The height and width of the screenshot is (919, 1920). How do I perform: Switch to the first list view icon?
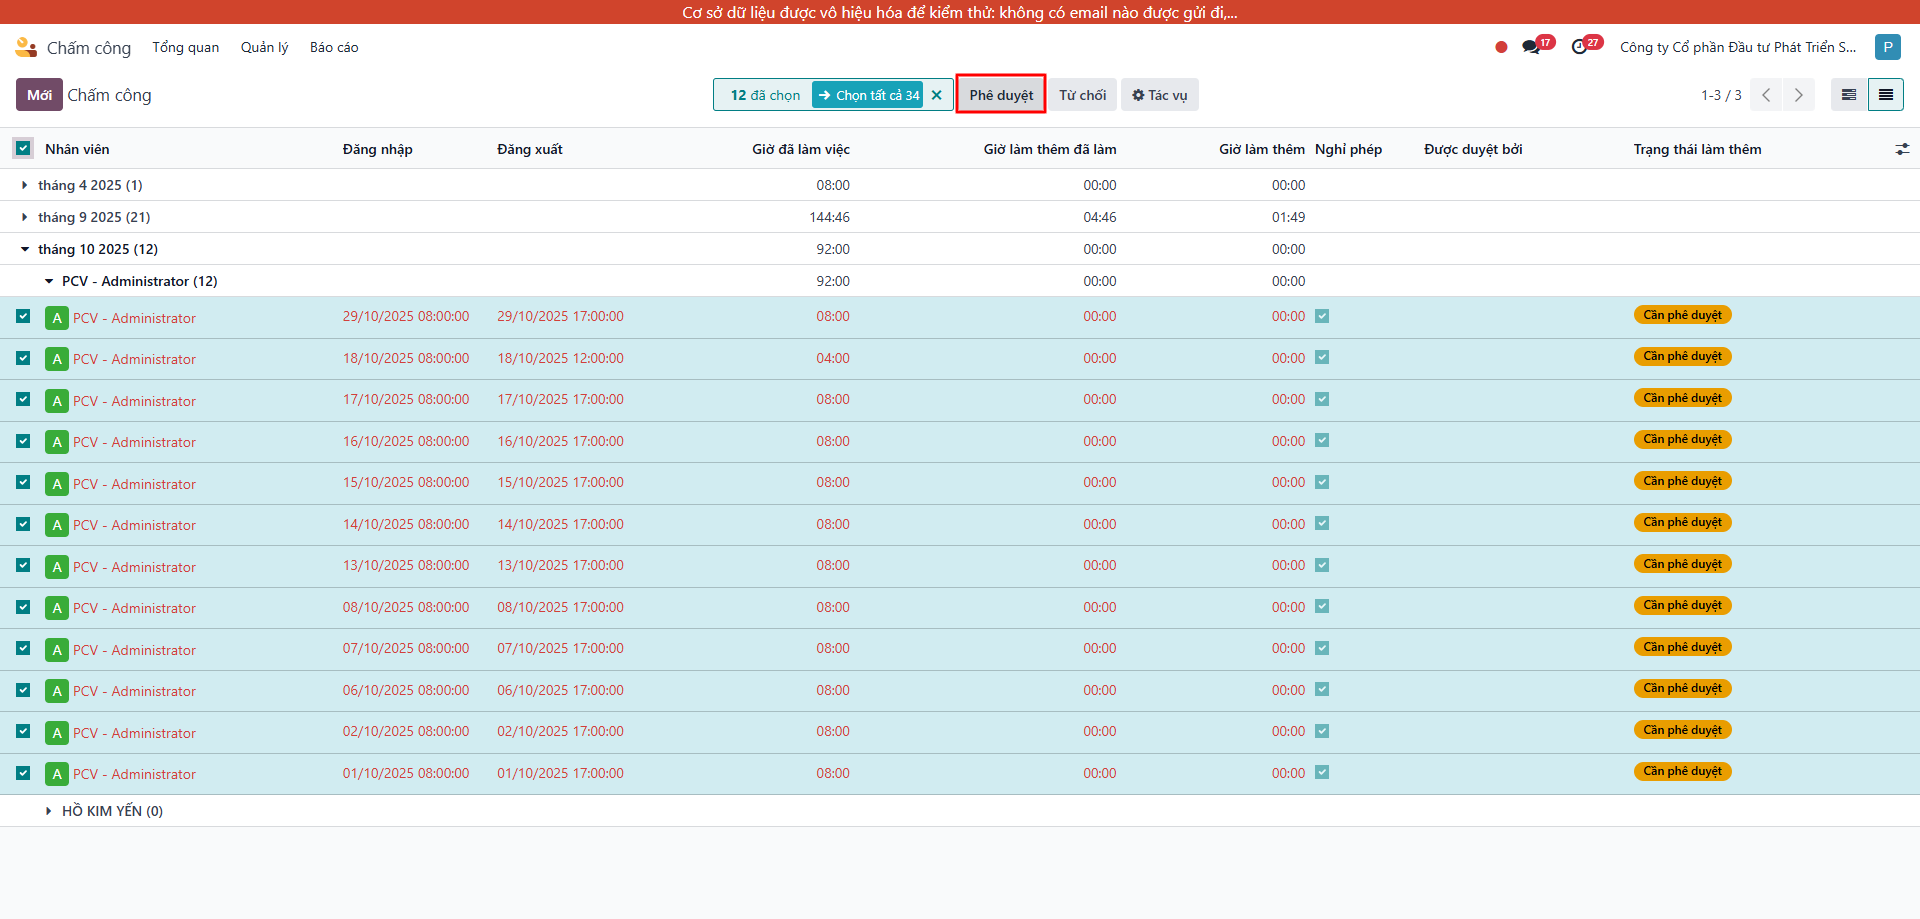pyautogui.click(x=1849, y=95)
